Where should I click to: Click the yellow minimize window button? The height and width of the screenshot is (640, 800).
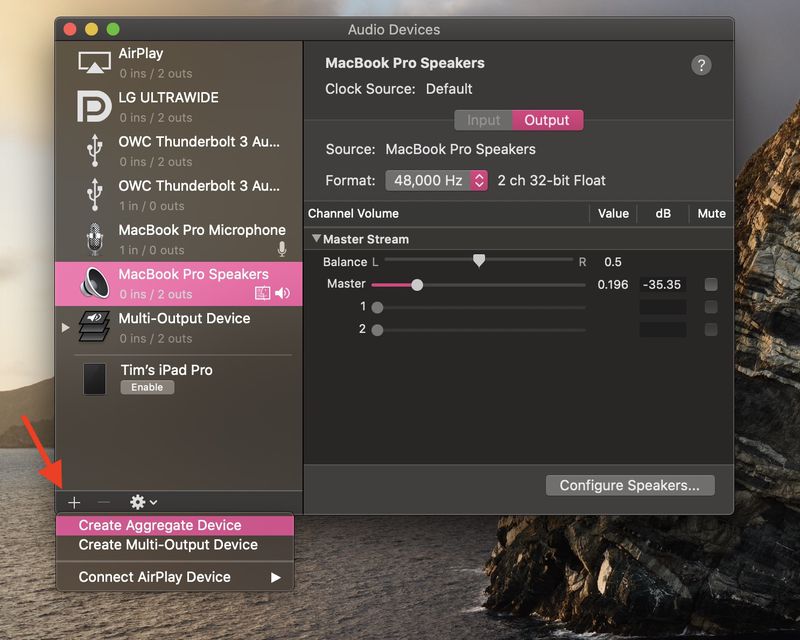coord(91,29)
